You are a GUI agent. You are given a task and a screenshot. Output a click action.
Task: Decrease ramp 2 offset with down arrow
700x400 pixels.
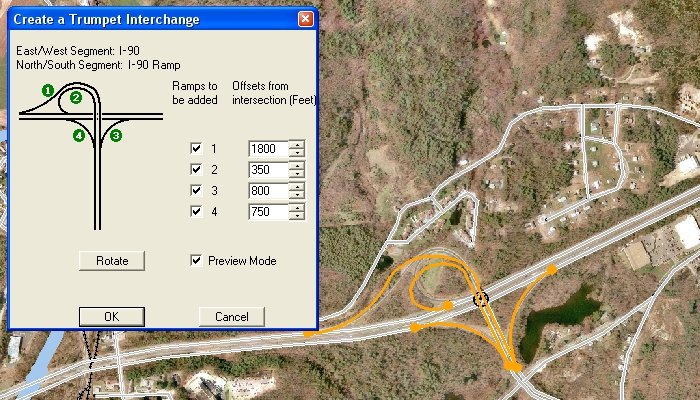[x=296, y=175]
